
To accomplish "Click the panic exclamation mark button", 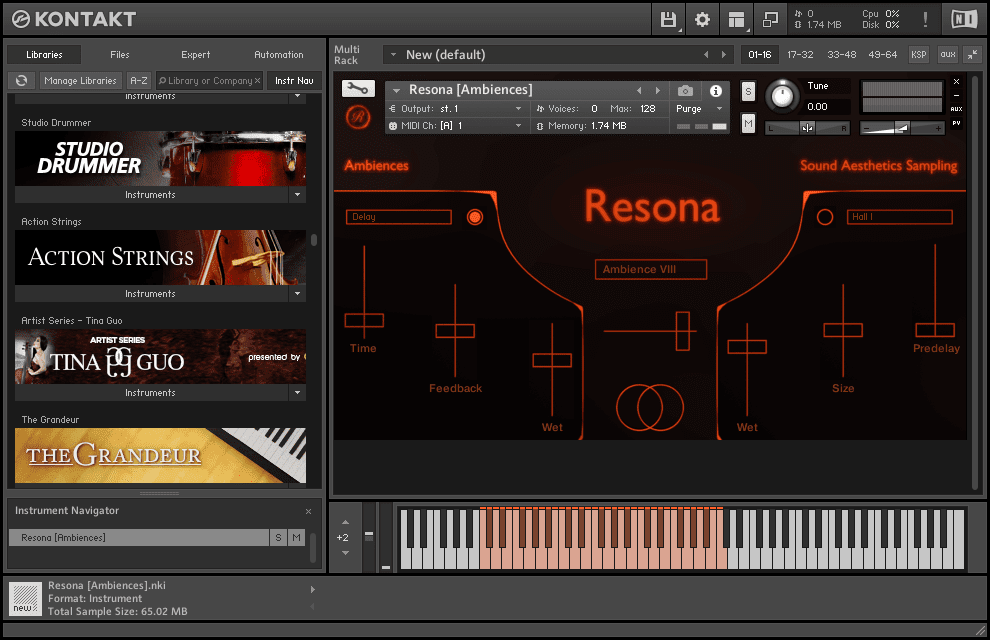I will [925, 20].
